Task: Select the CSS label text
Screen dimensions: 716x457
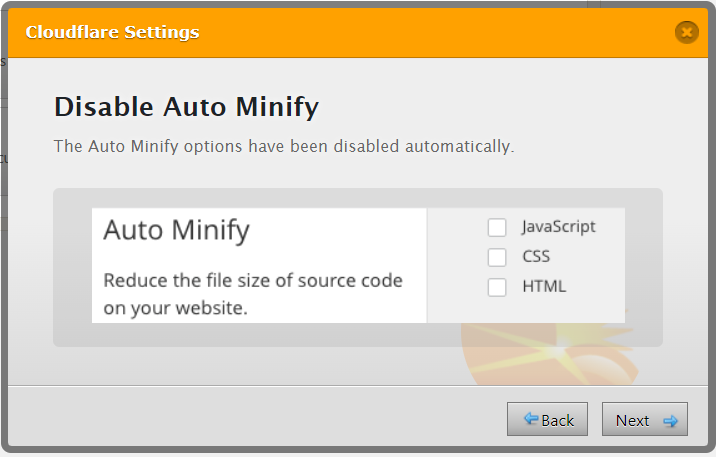Action: point(536,257)
